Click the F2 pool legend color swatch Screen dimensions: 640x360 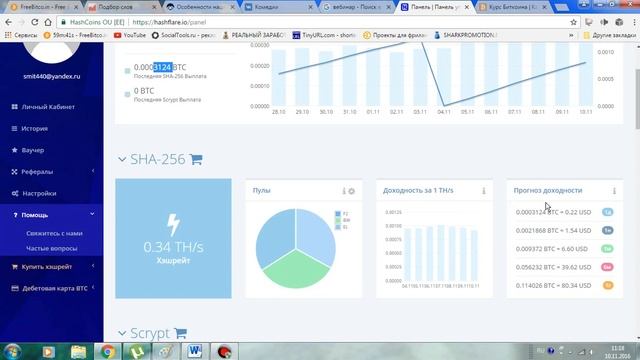click(x=338, y=214)
